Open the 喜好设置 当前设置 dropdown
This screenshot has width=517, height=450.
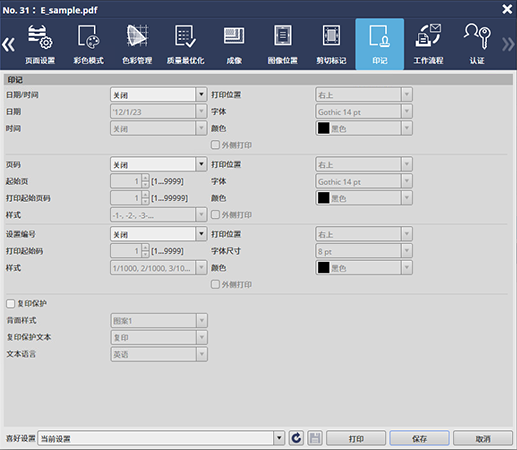point(161,438)
